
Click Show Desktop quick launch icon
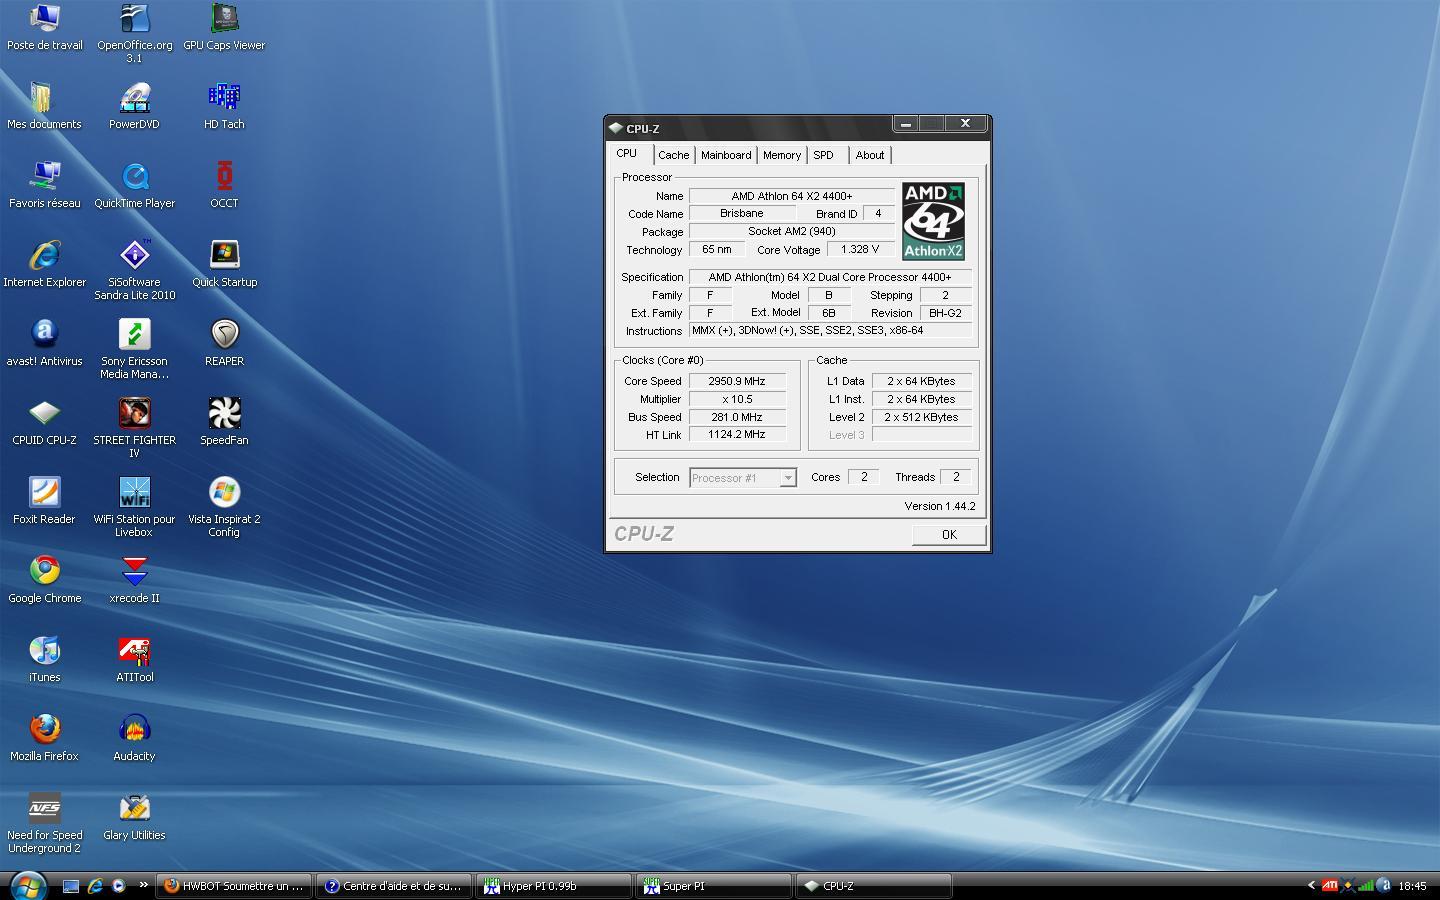point(71,886)
